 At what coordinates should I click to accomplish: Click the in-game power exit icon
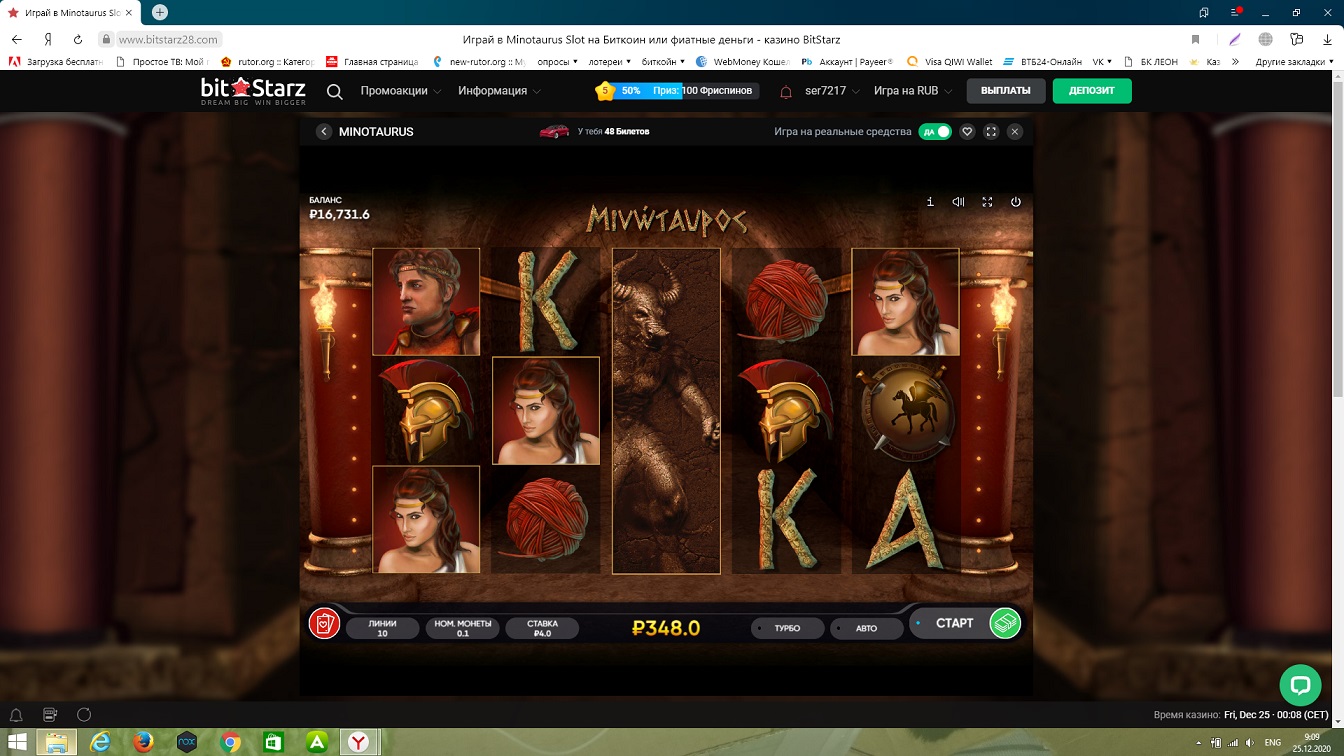[1016, 202]
